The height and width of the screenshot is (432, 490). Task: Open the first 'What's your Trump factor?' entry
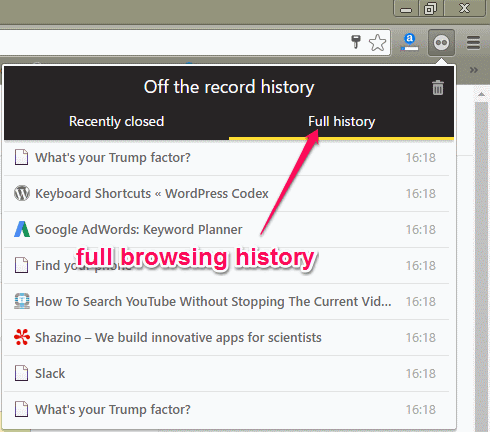point(226,158)
